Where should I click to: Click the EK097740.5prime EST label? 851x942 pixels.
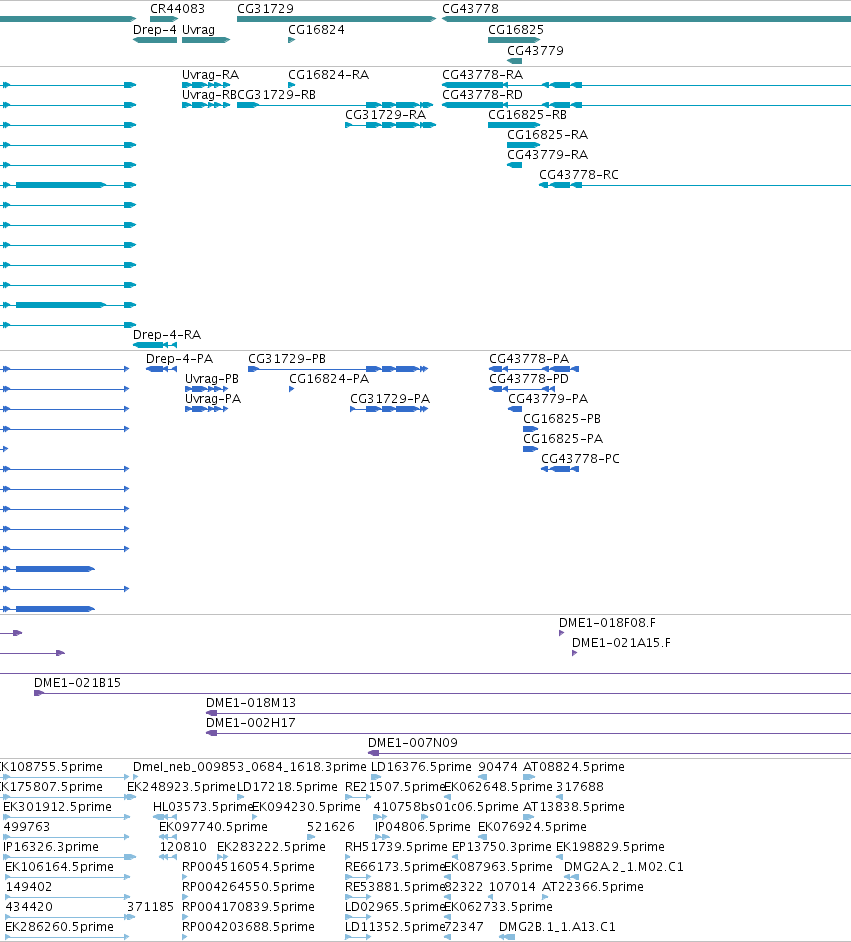click(x=213, y=827)
